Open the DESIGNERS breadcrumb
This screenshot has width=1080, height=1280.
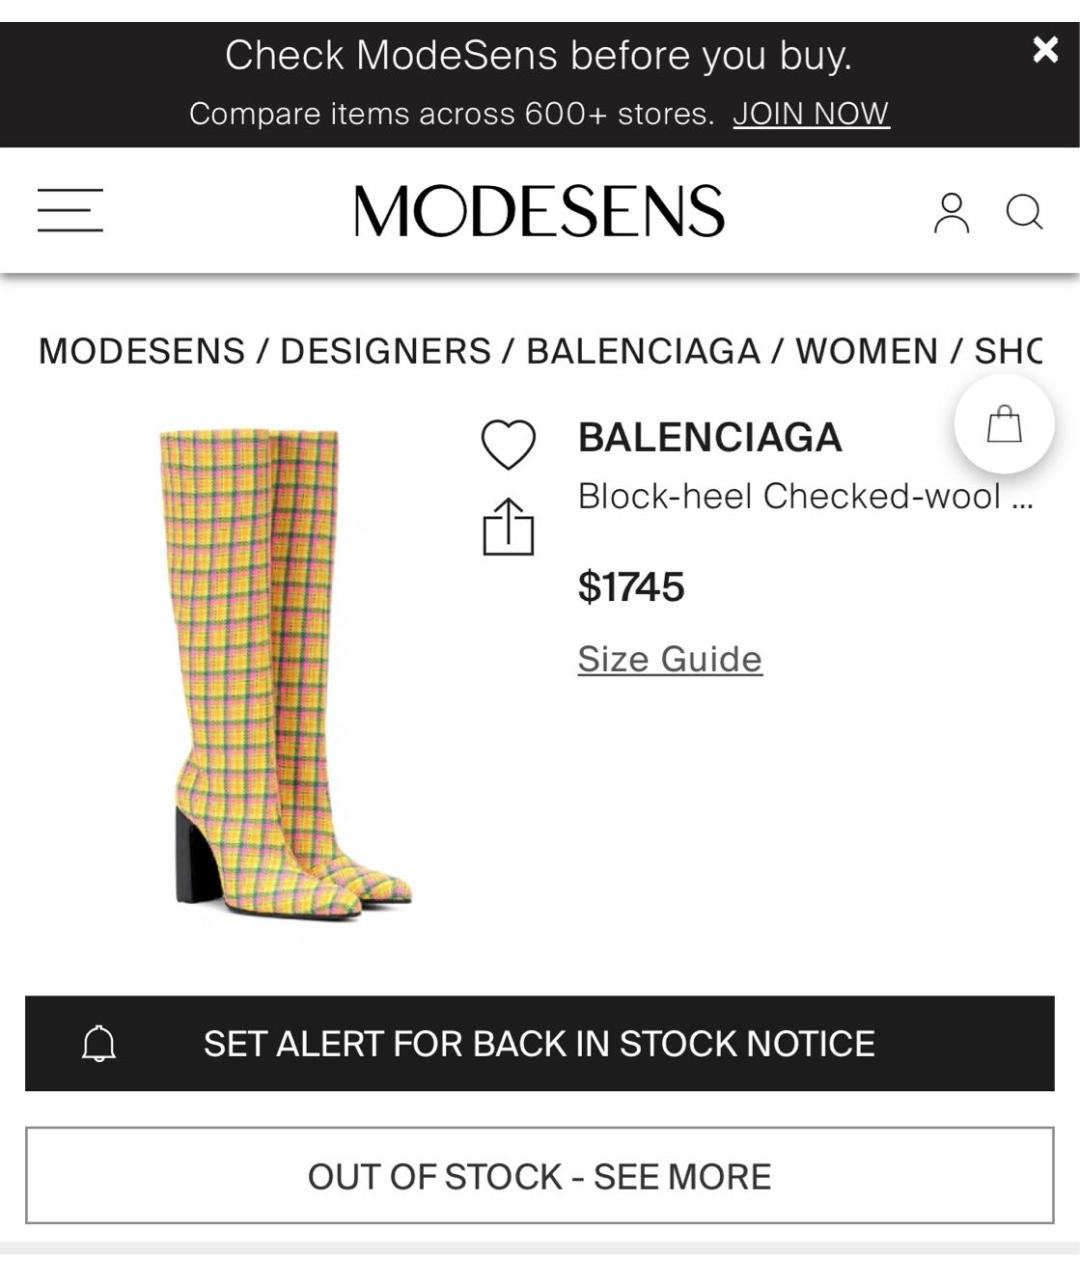pos(385,351)
